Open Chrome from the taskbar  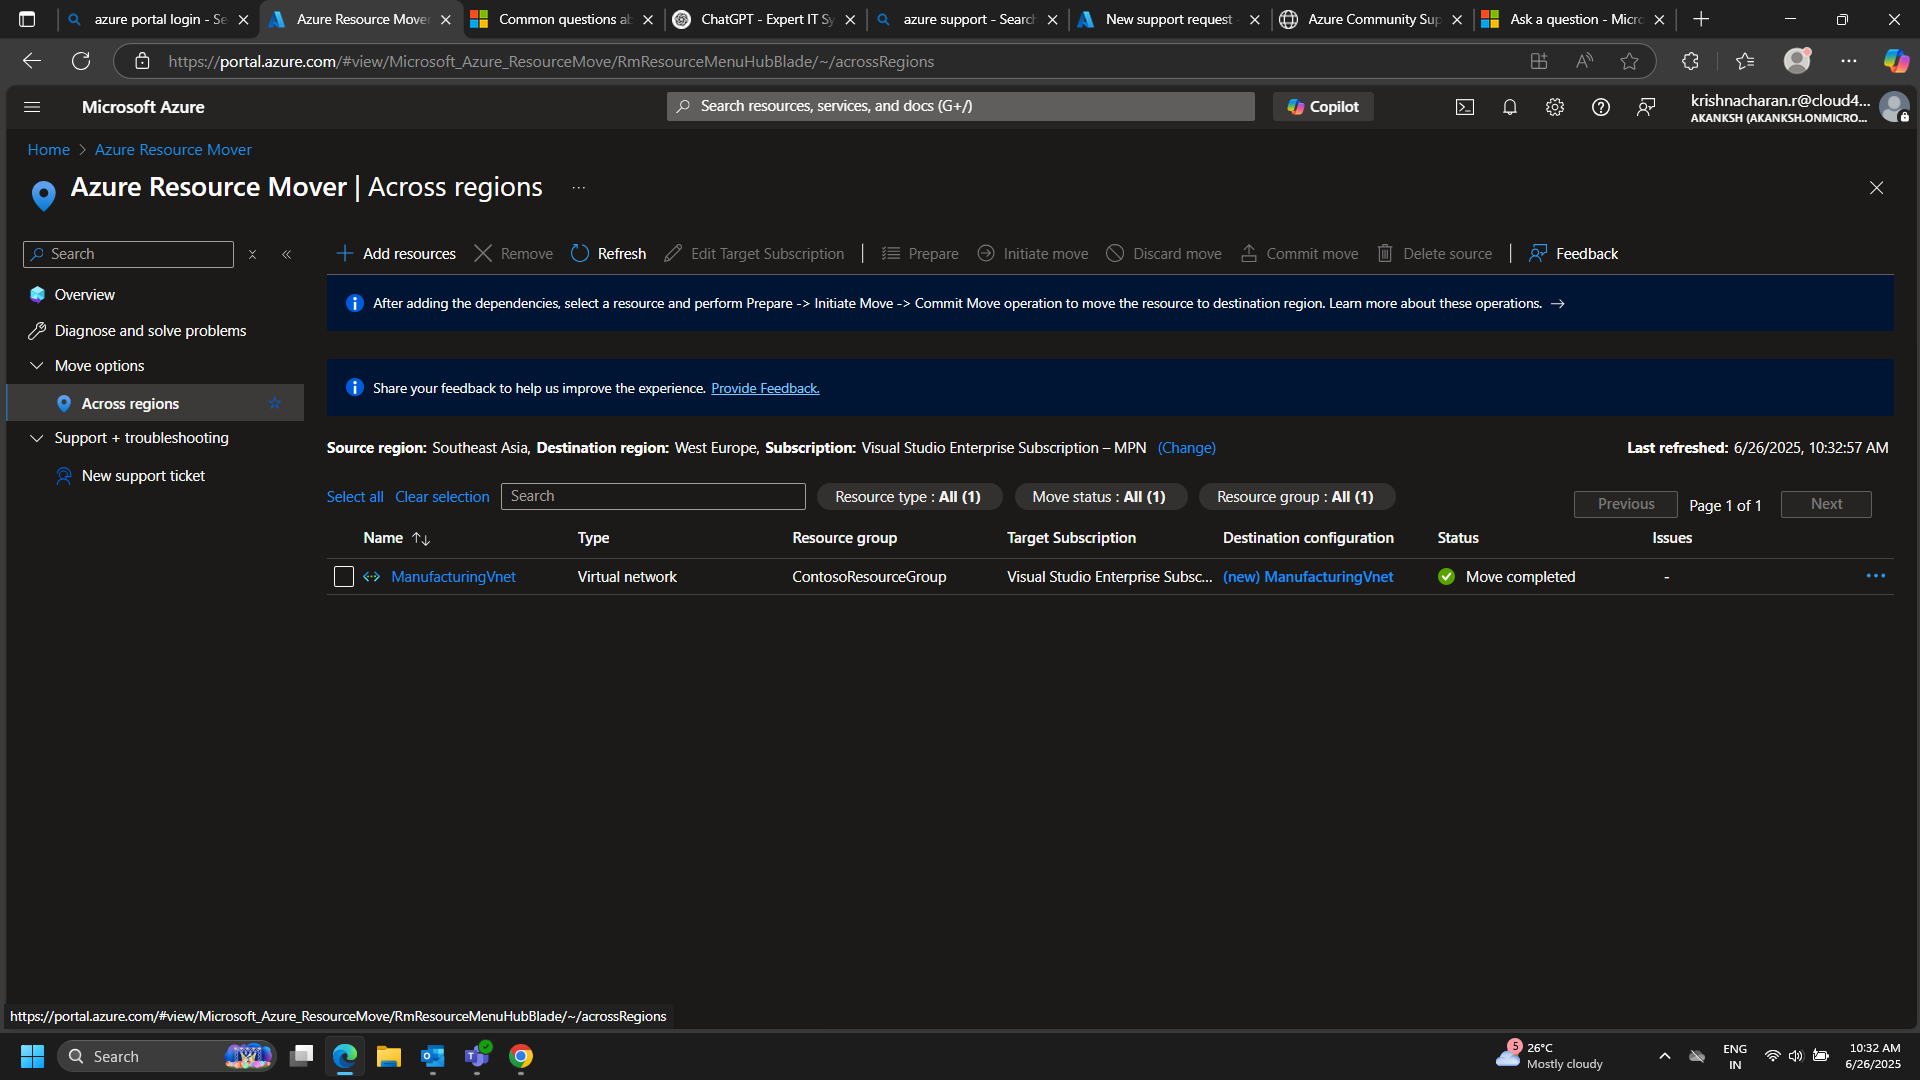[521, 1056]
